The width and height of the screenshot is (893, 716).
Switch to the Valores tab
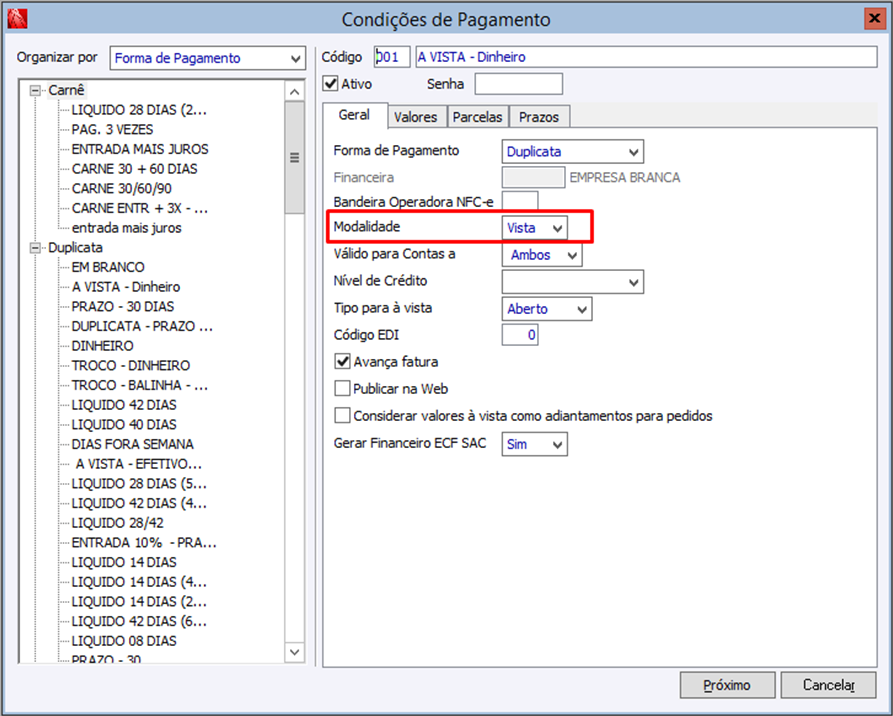415,117
